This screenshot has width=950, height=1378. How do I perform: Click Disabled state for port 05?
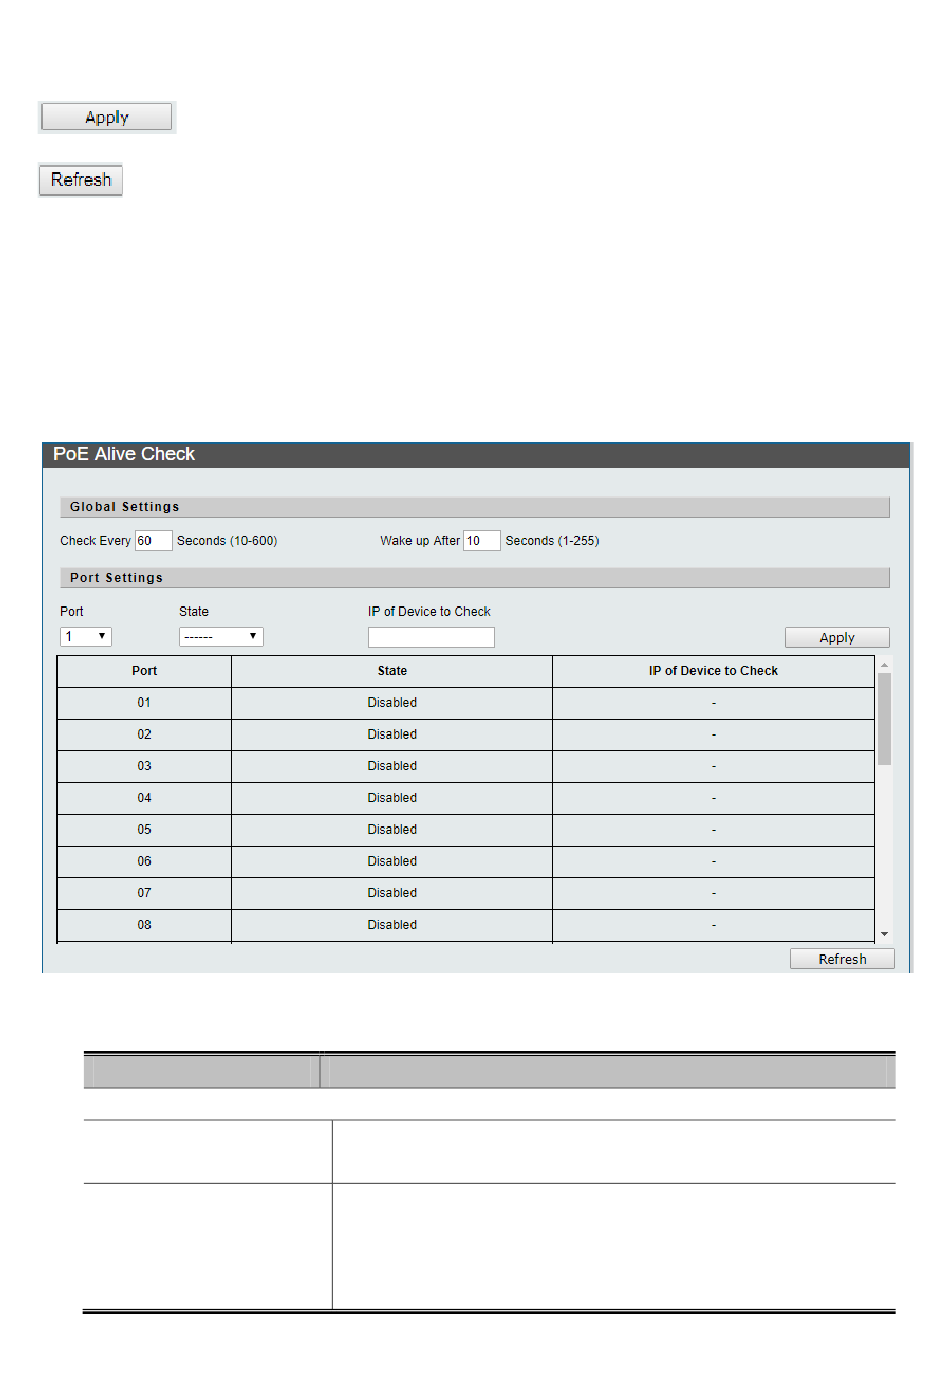[392, 830]
